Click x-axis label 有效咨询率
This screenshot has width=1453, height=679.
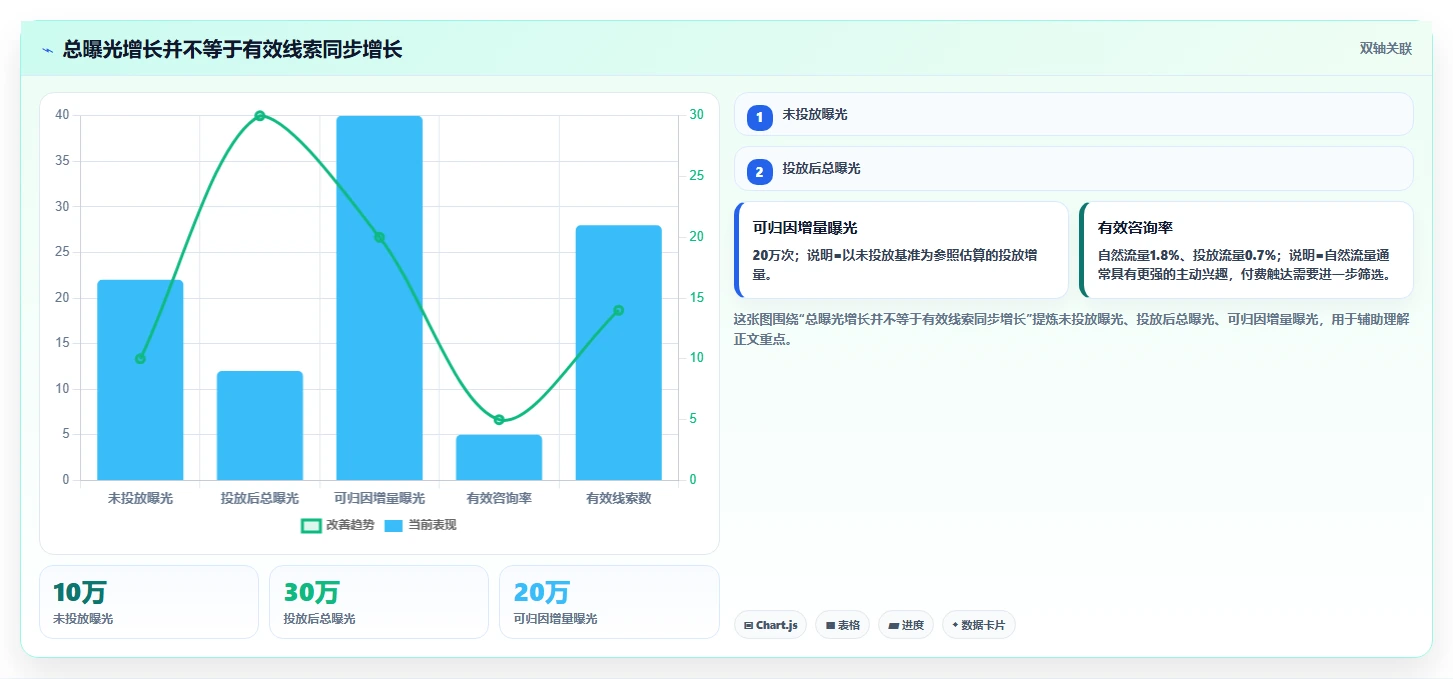(499, 498)
